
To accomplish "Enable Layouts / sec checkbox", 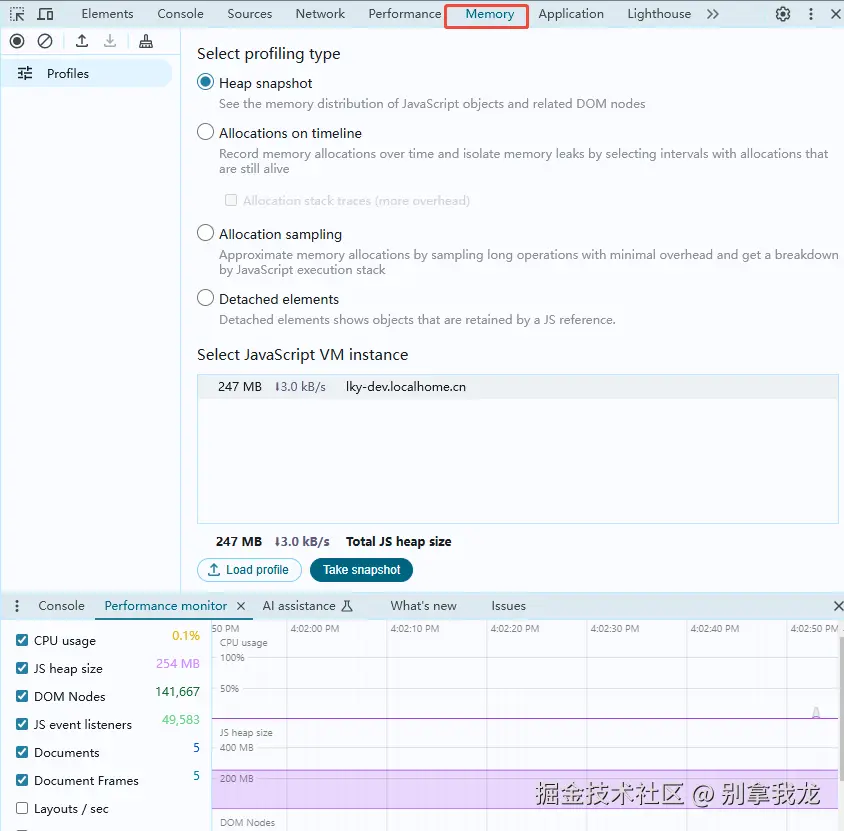I will 22,808.
